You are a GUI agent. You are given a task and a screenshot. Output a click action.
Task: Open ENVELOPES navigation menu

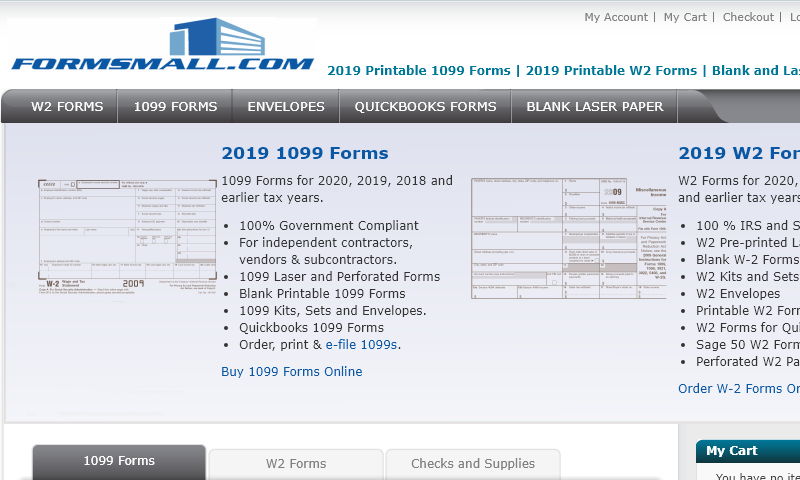tap(286, 106)
